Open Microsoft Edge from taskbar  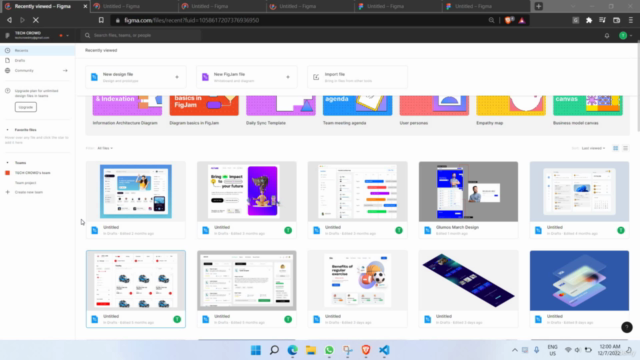click(293, 350)
